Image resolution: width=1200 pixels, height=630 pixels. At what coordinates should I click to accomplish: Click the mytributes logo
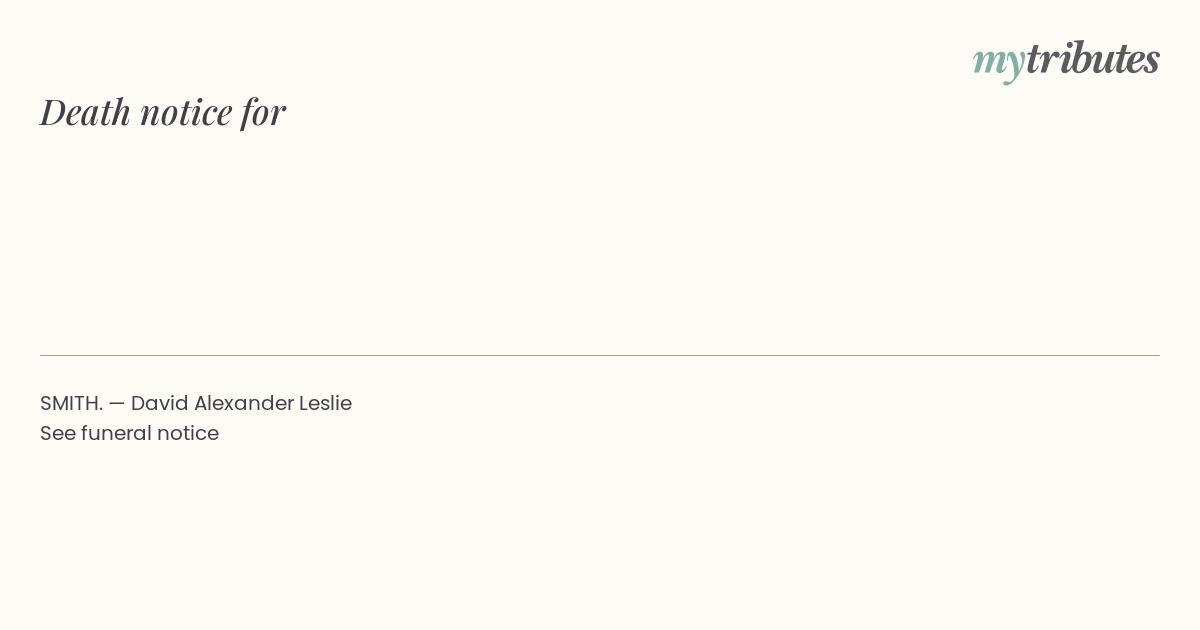(1066, 60)
